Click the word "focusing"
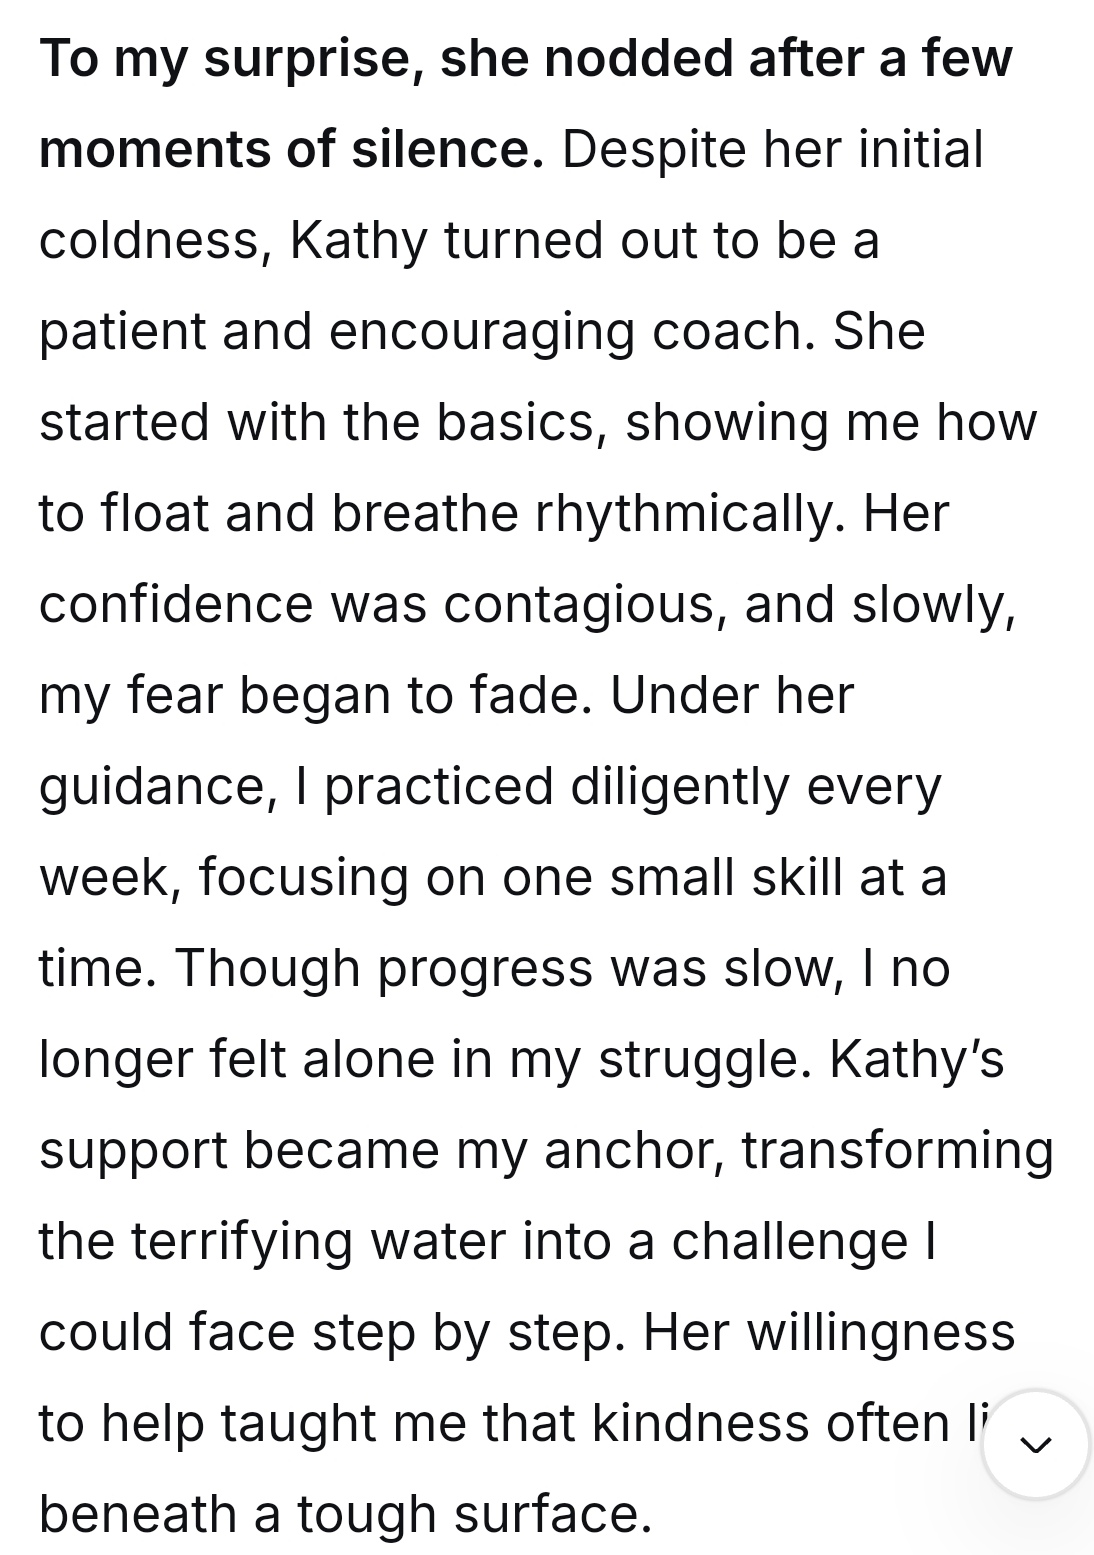 [303, 878]
